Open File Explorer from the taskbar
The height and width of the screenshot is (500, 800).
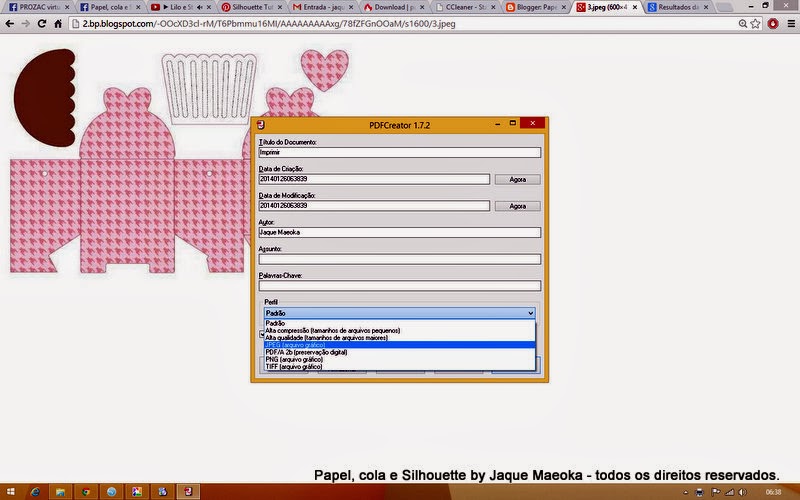pyautogui.click(x=61, y=492)
